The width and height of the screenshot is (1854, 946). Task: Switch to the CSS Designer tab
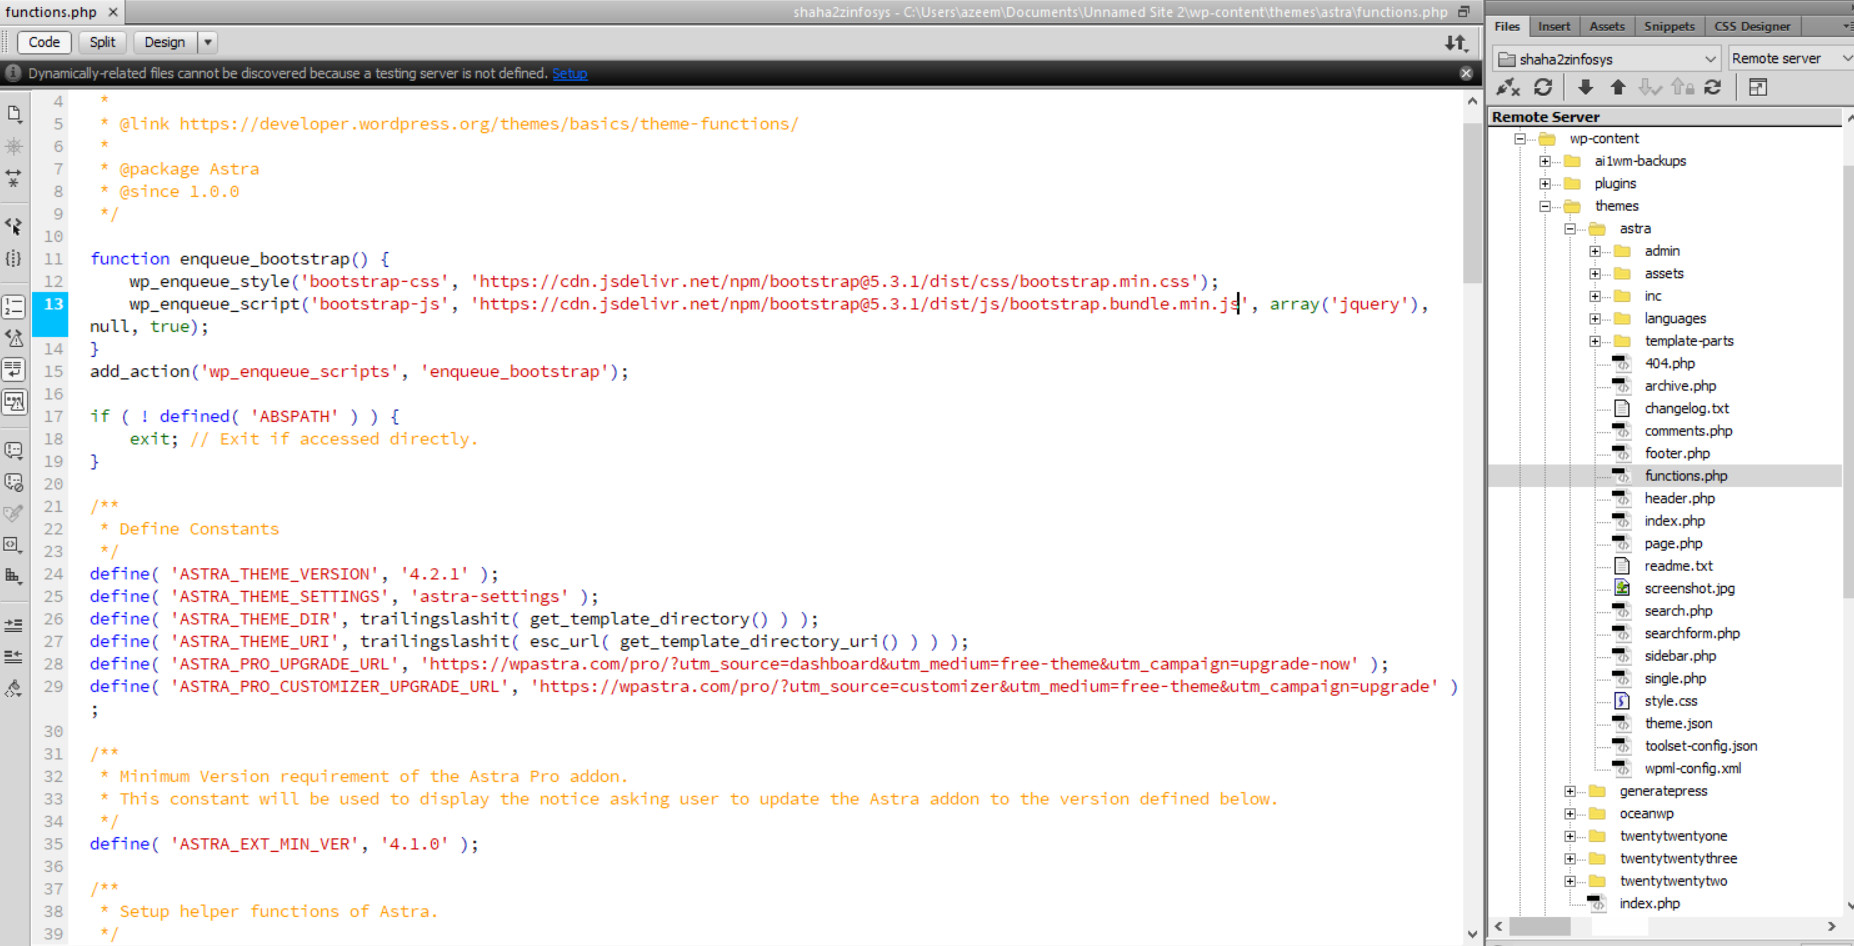(x=1752, y=26)
